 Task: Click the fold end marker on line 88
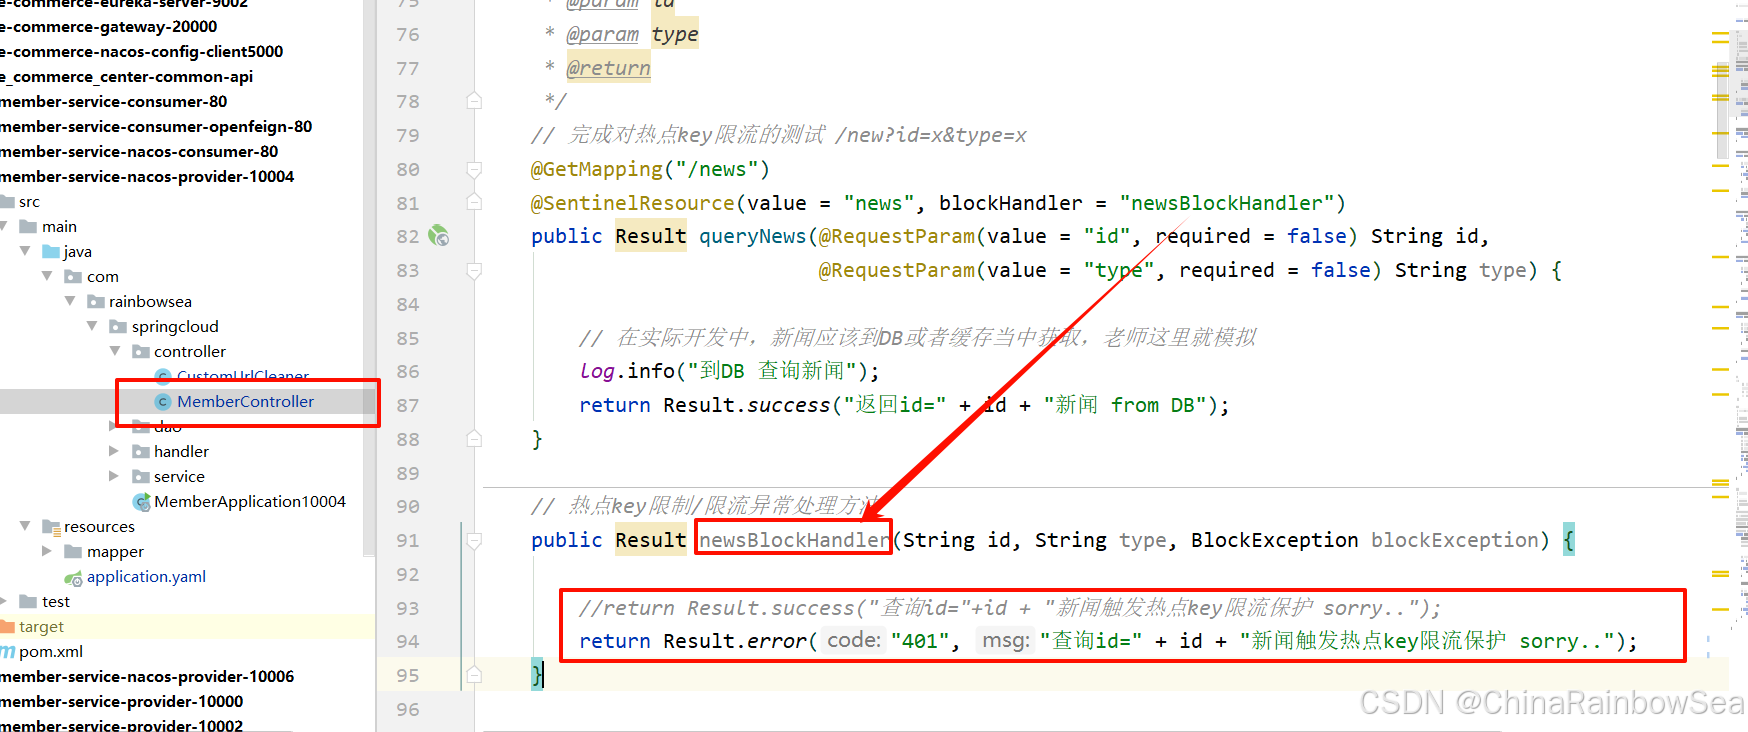pos(474,439)
